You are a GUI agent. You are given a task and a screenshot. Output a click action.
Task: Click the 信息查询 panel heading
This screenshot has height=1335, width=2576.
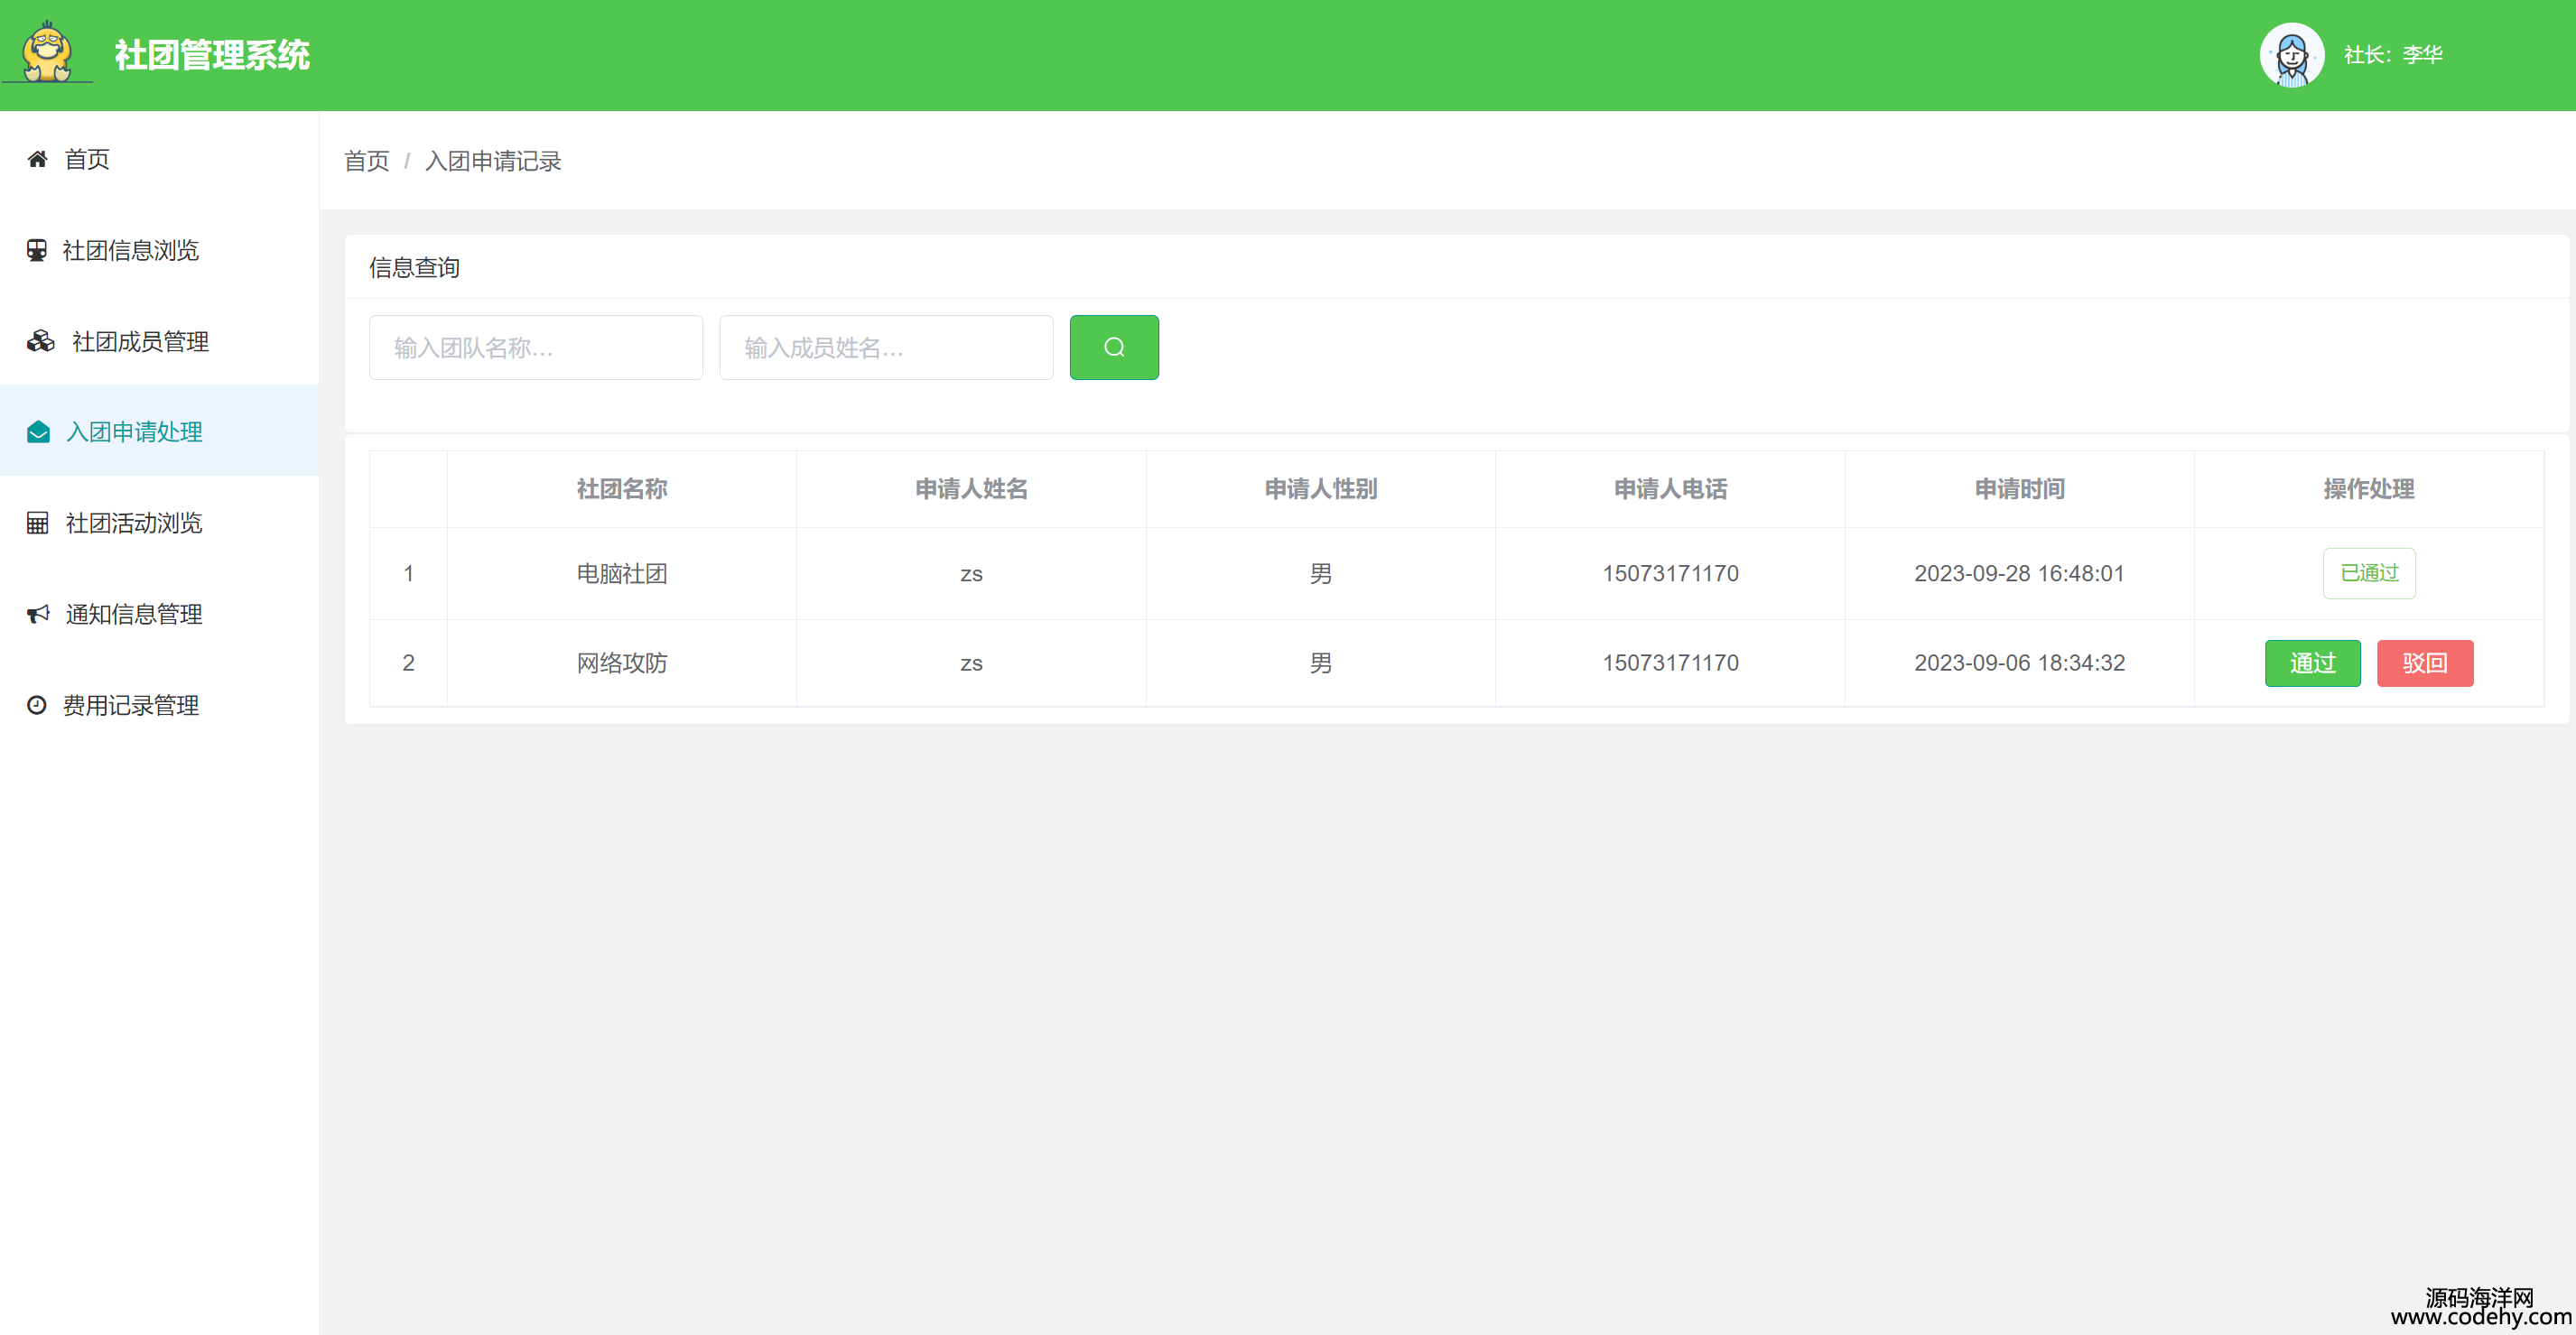pyautogui.click(x=414, y=267)
